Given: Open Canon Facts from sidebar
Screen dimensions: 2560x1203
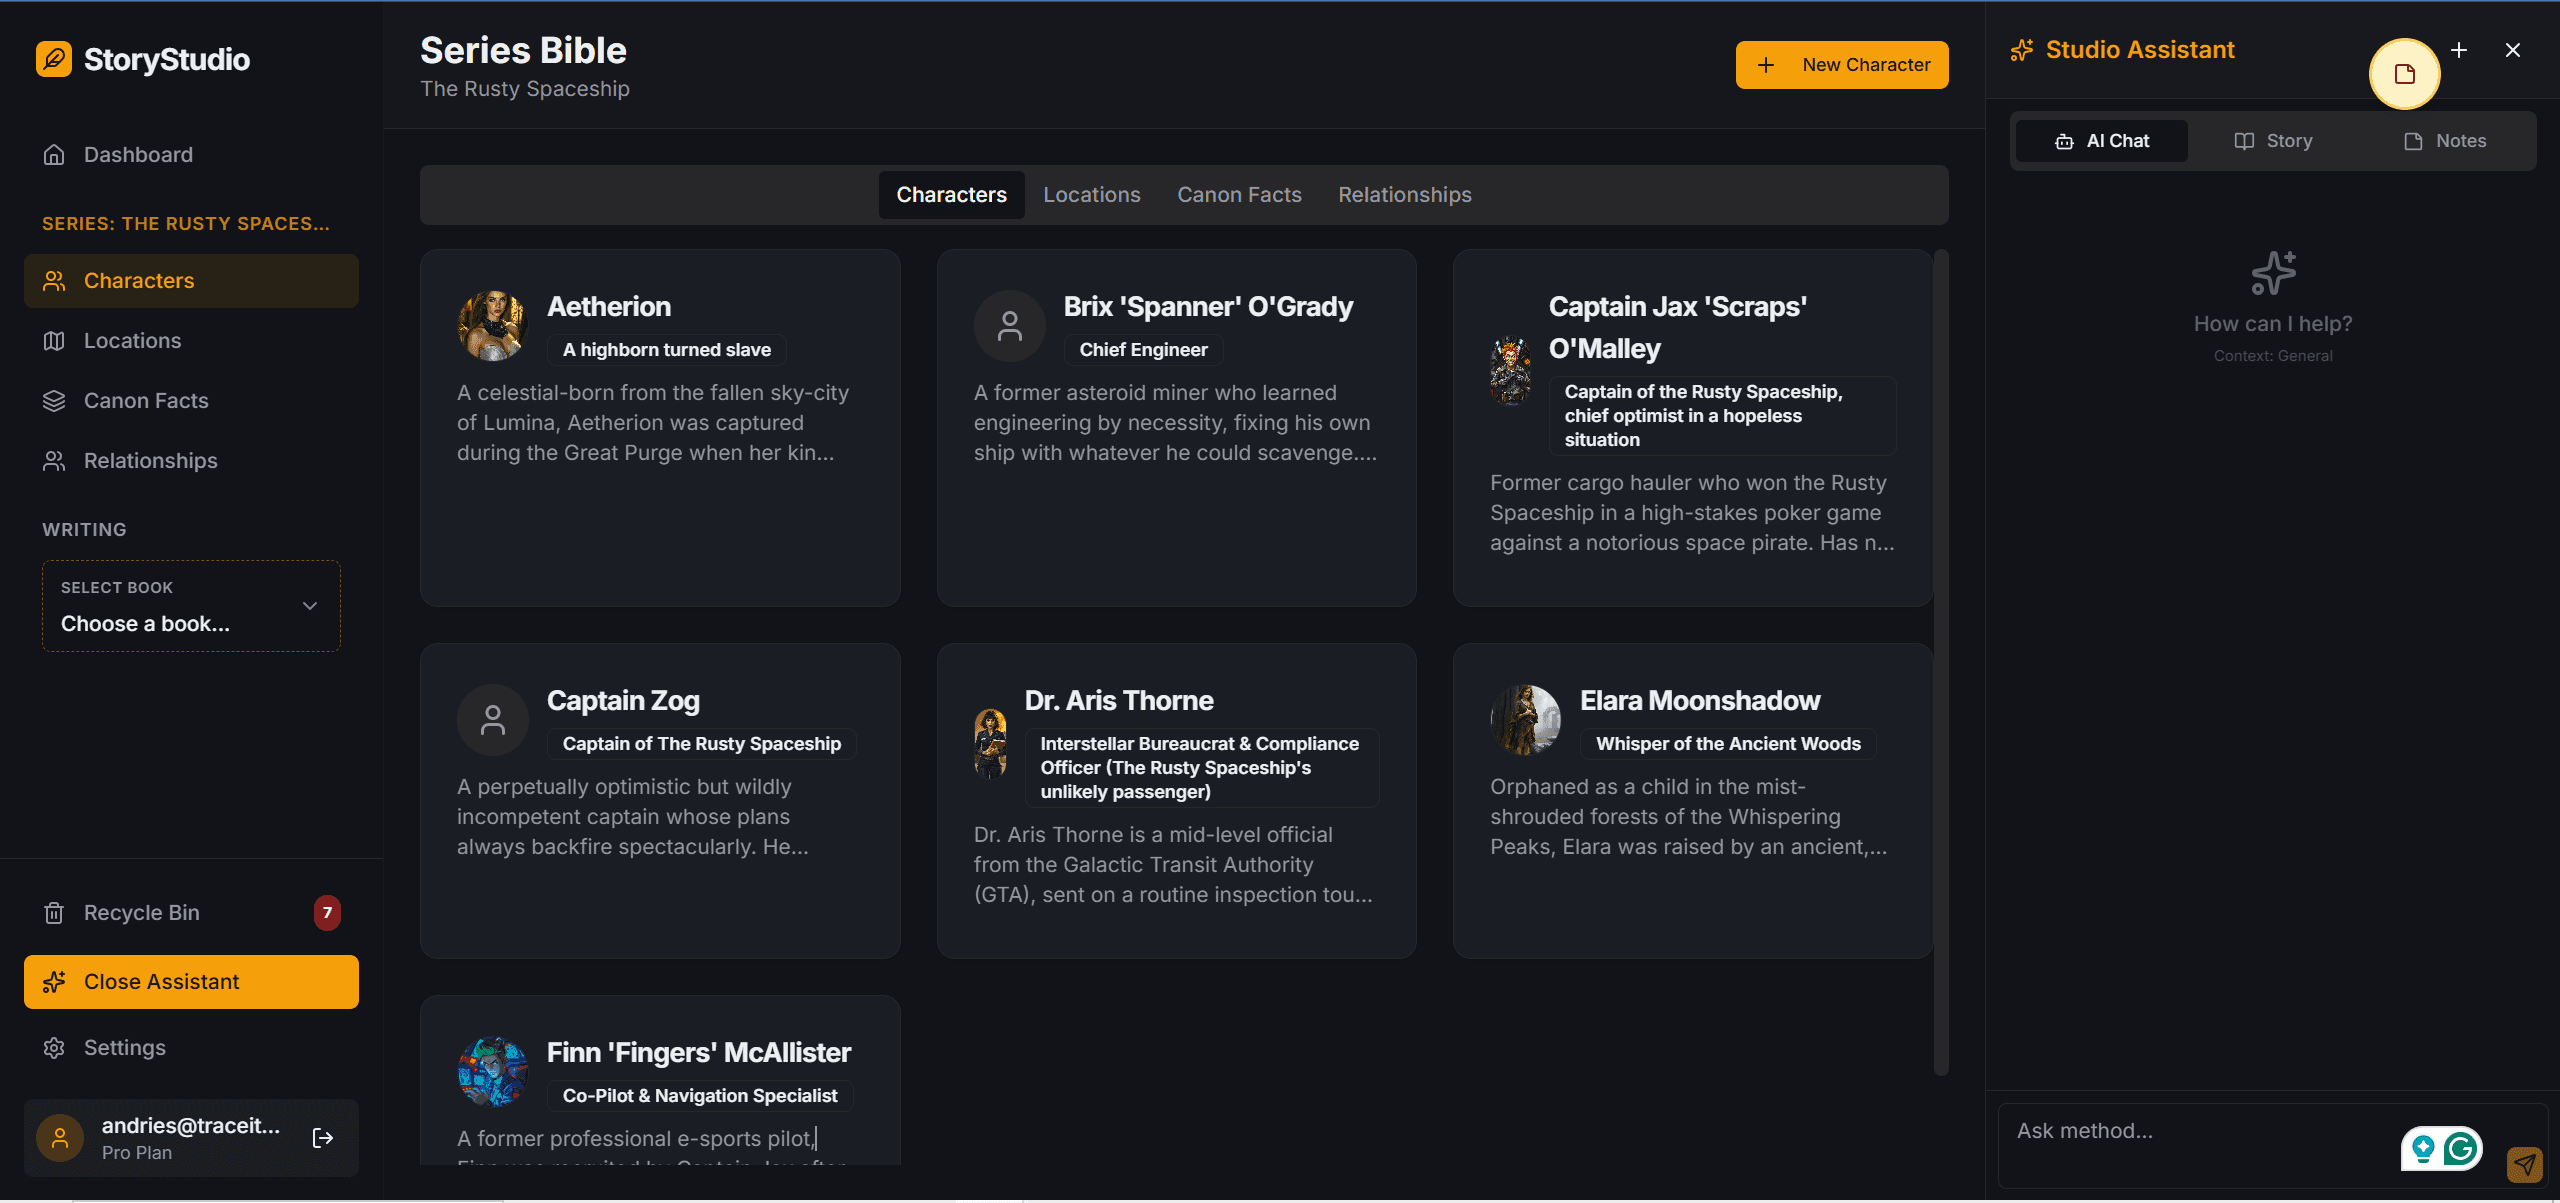Looking at the screenshot, I should (x=146, y=400).
